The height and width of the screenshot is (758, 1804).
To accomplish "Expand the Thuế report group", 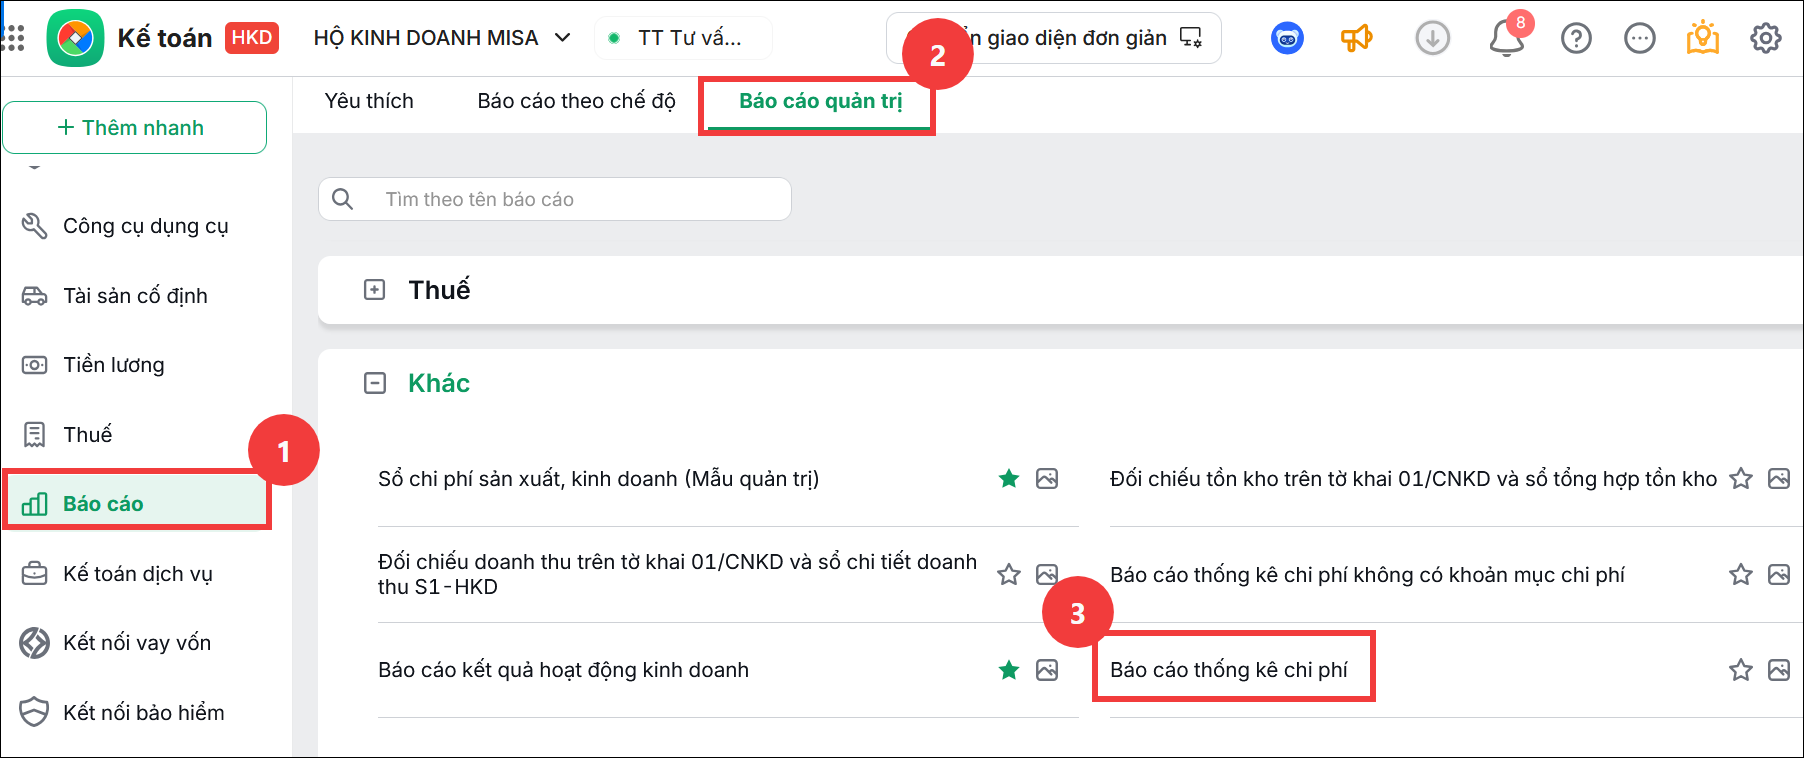I will 374,290.
